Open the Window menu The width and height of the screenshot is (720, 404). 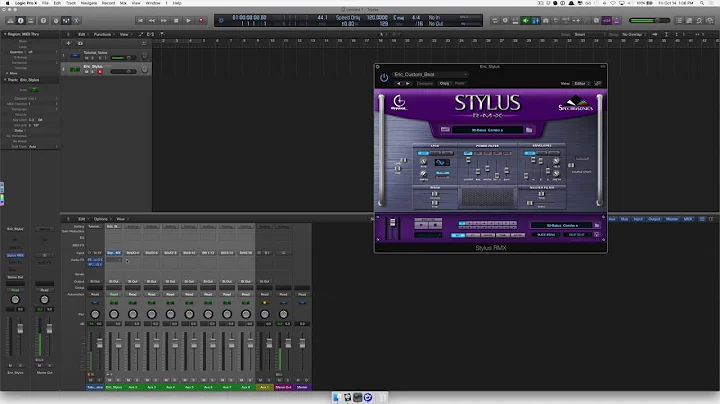click(153, 3)
